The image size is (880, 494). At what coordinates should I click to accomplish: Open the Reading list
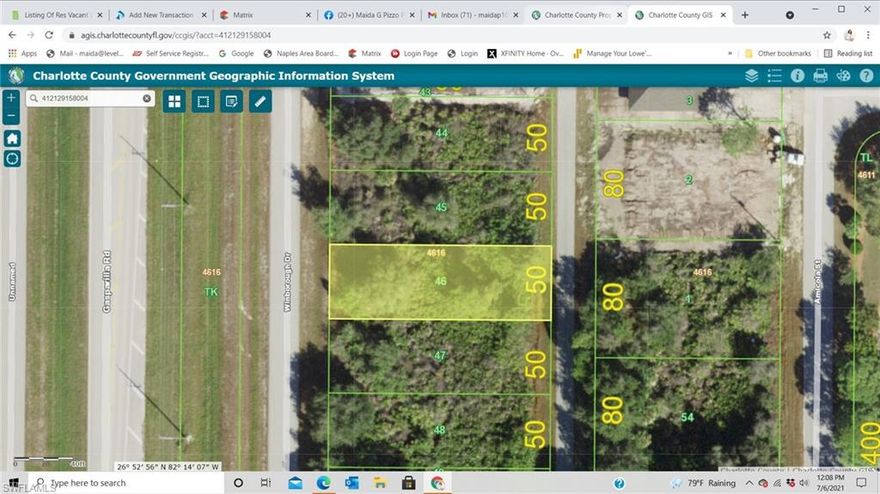pyautogui.click(x=848, y=53)
